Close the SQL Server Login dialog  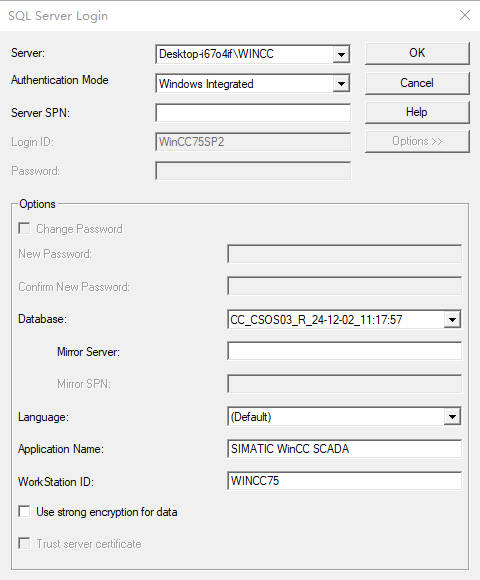(x=464, y=16)
